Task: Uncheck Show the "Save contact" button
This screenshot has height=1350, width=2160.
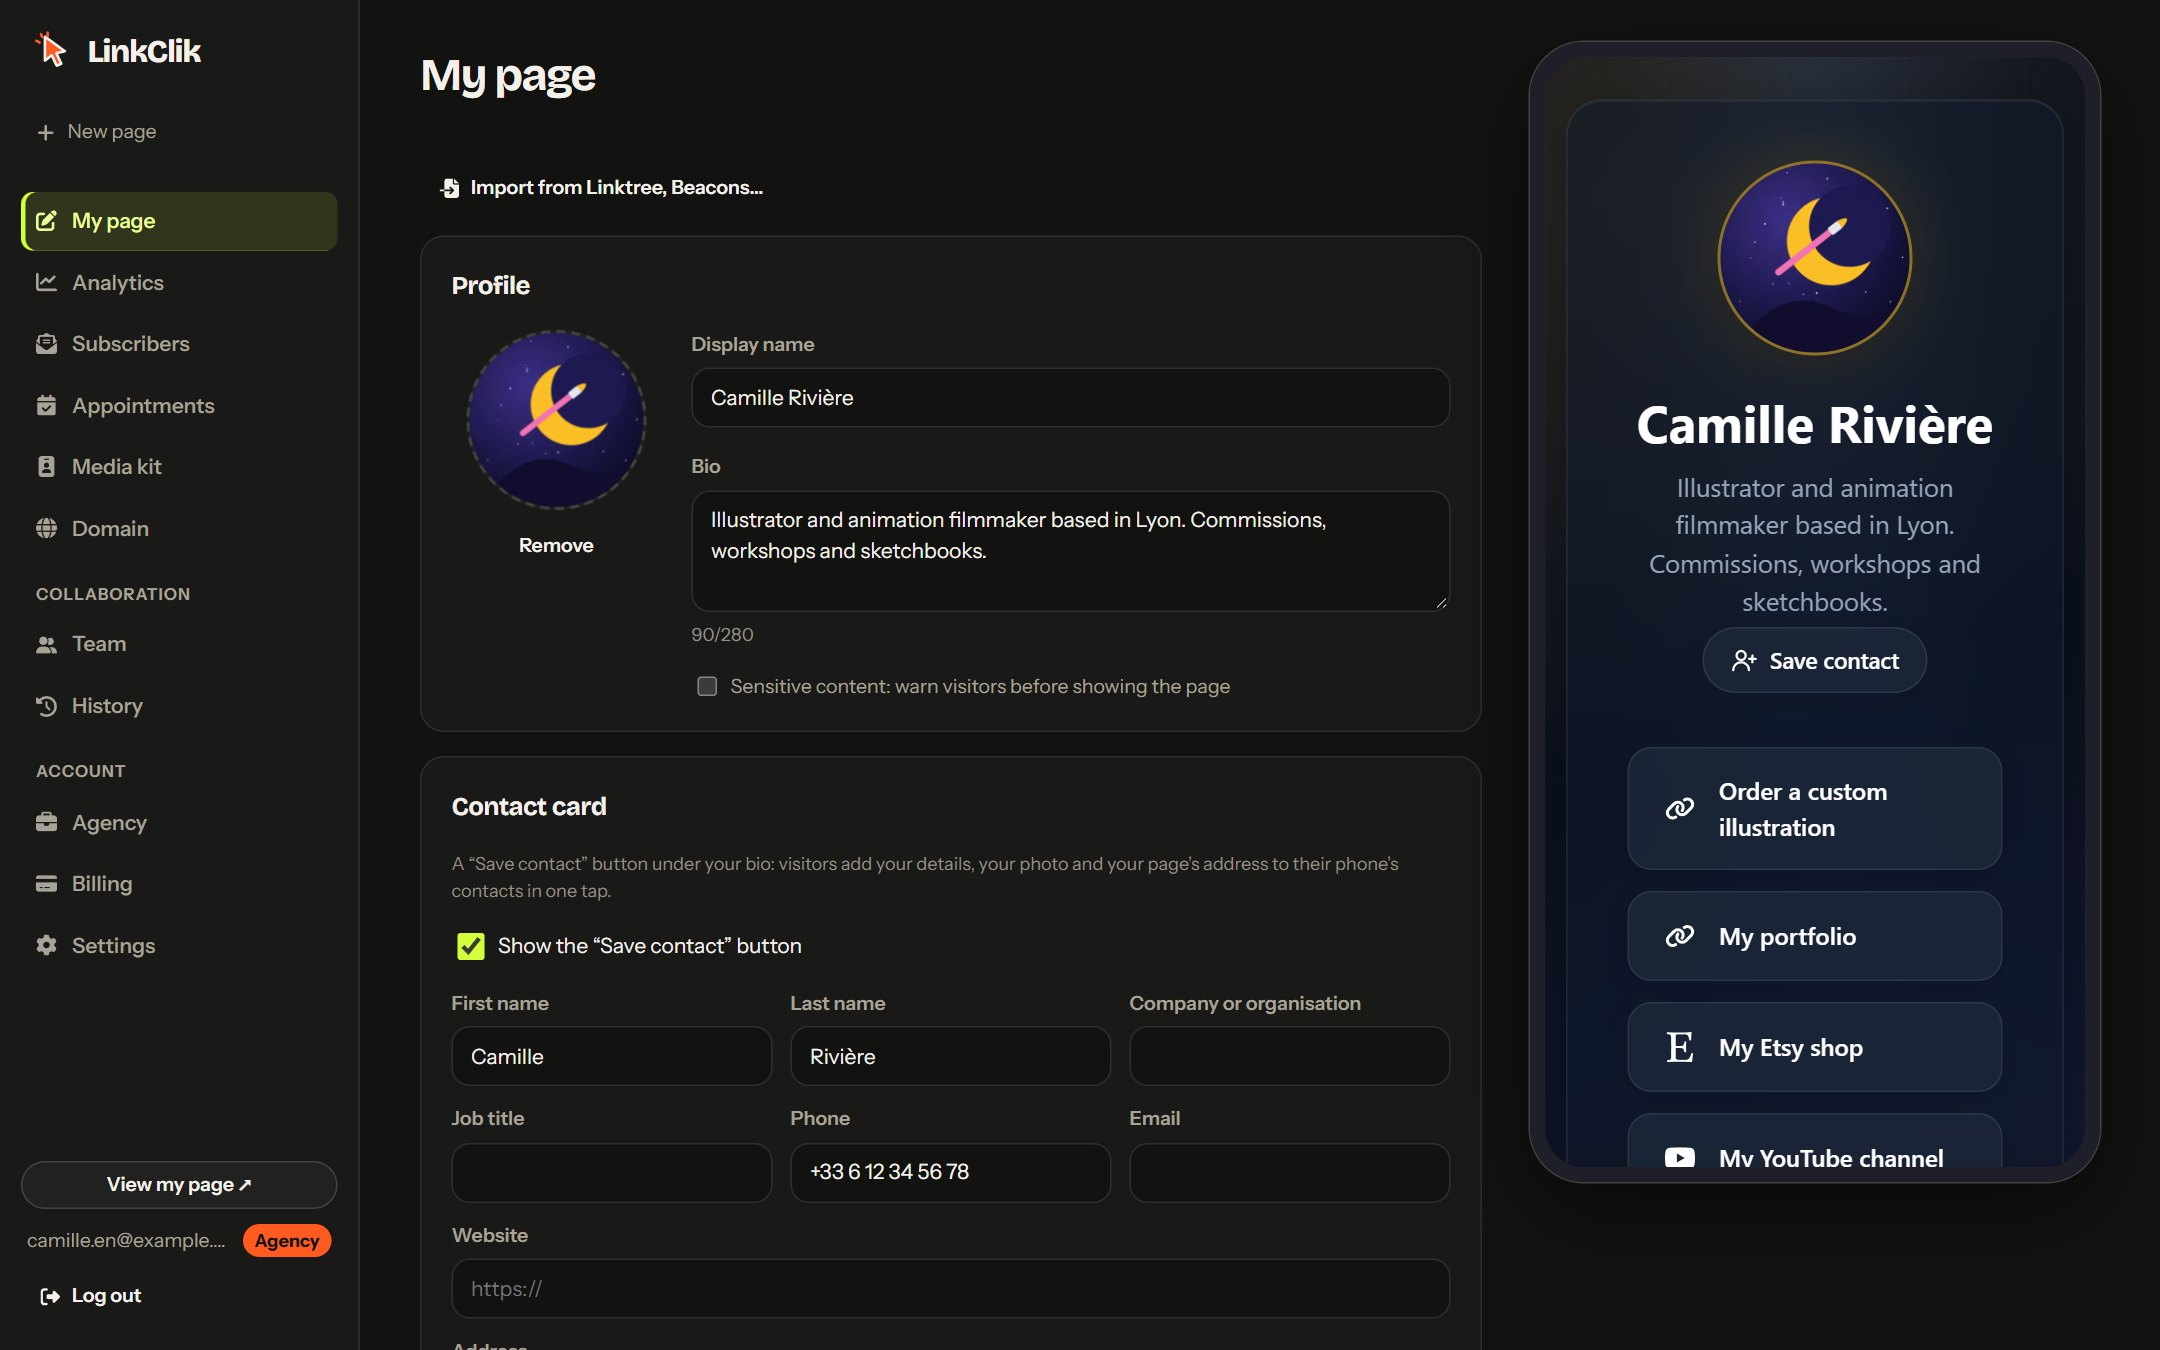Action: [x=471, y=946]
